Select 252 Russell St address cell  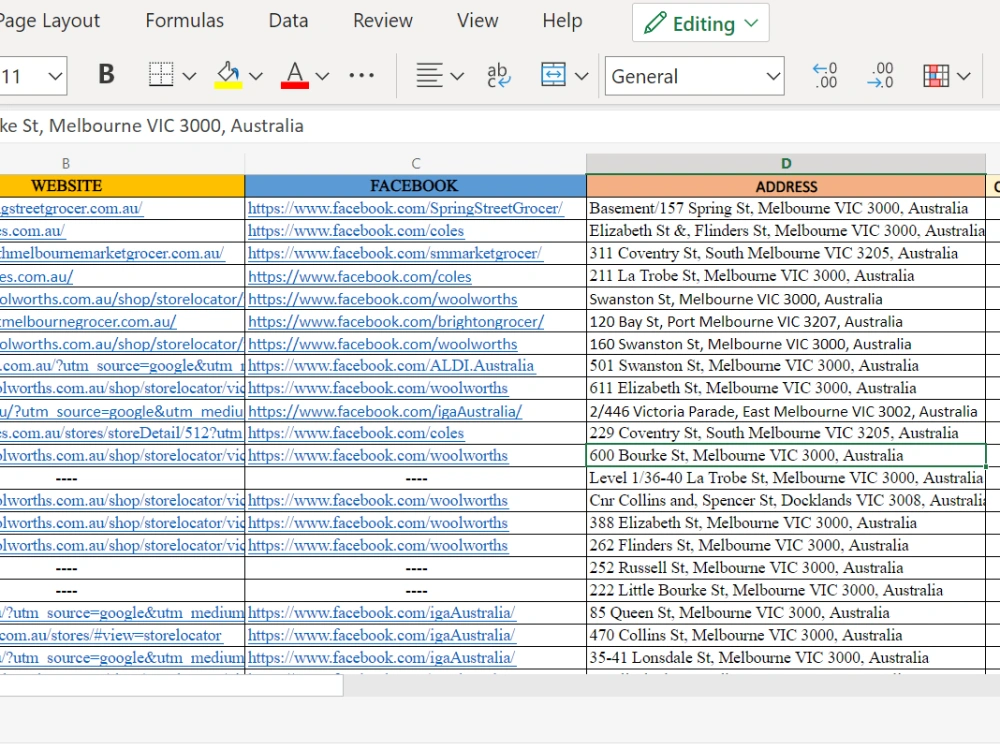786,568
